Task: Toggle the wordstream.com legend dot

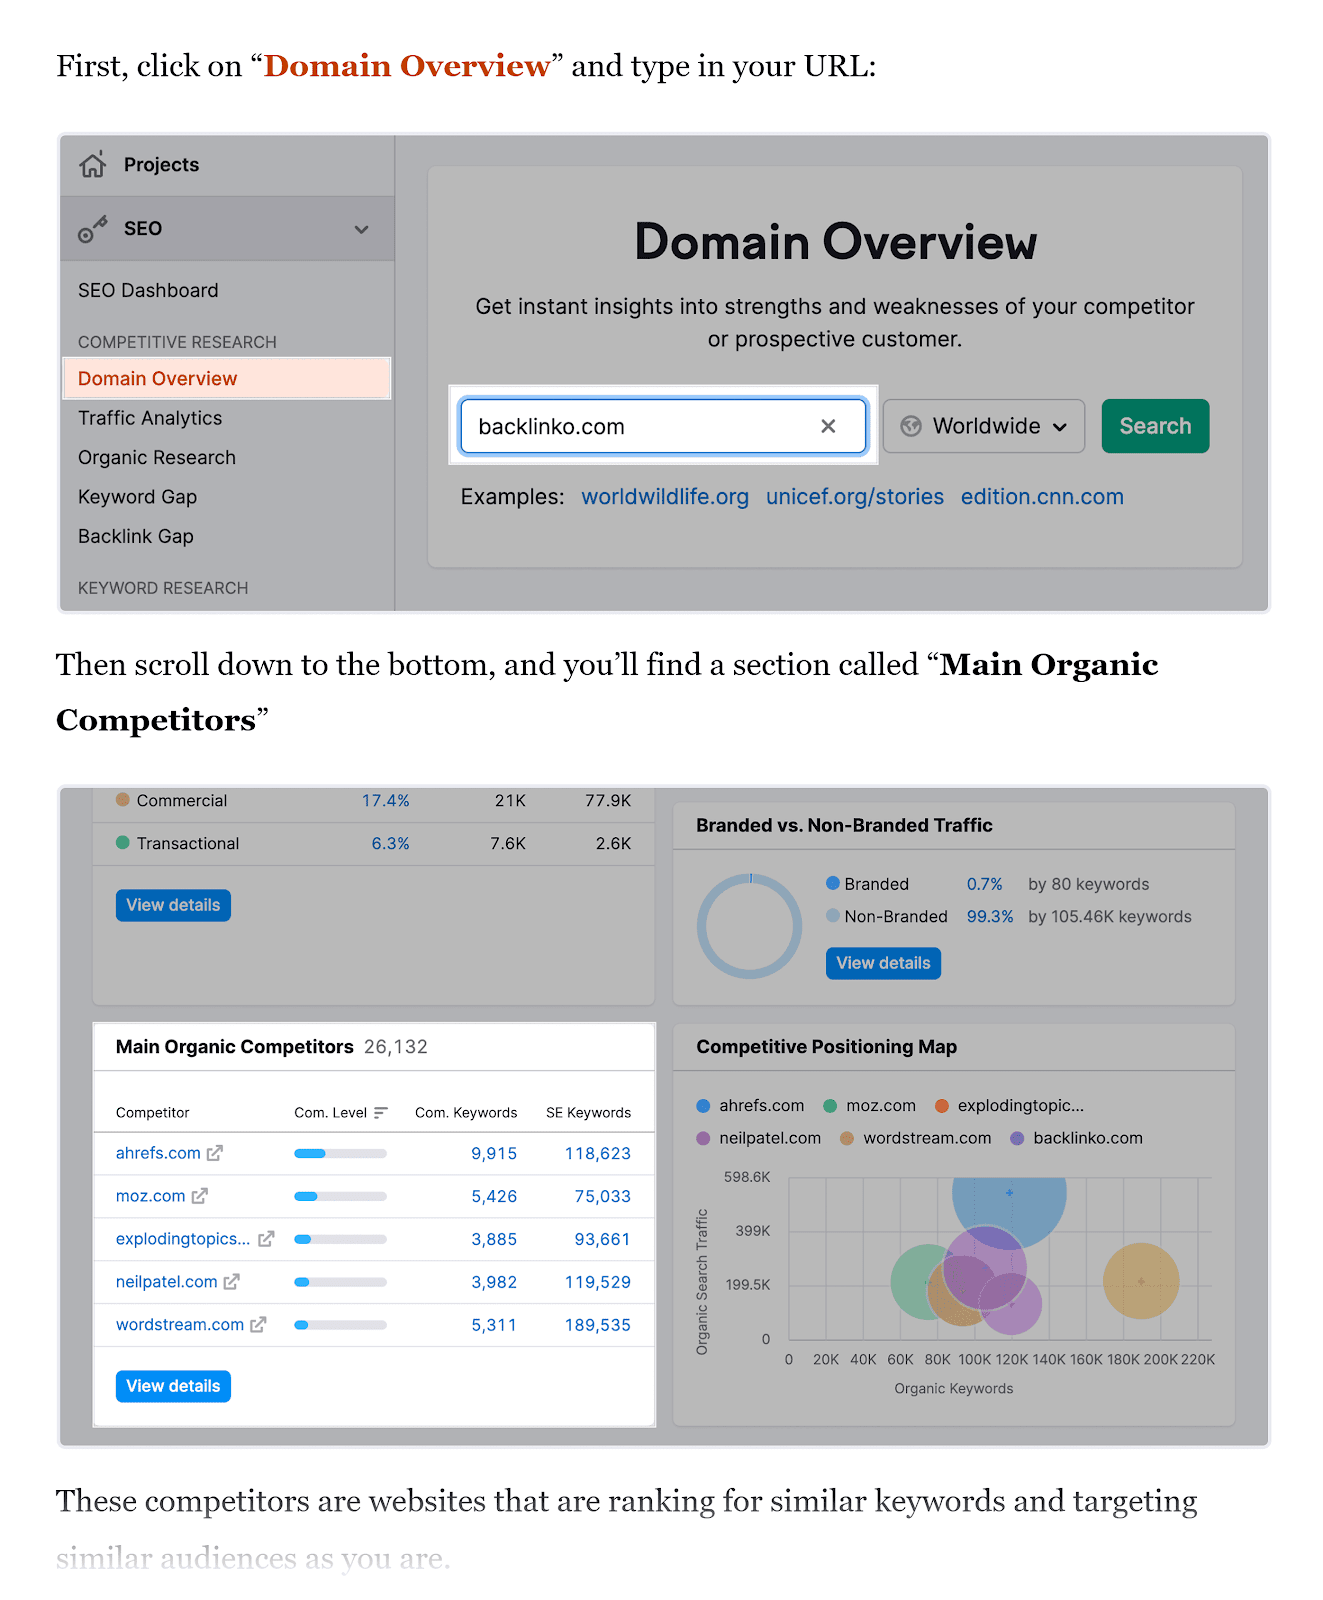Action: (x=847, y=1139)
